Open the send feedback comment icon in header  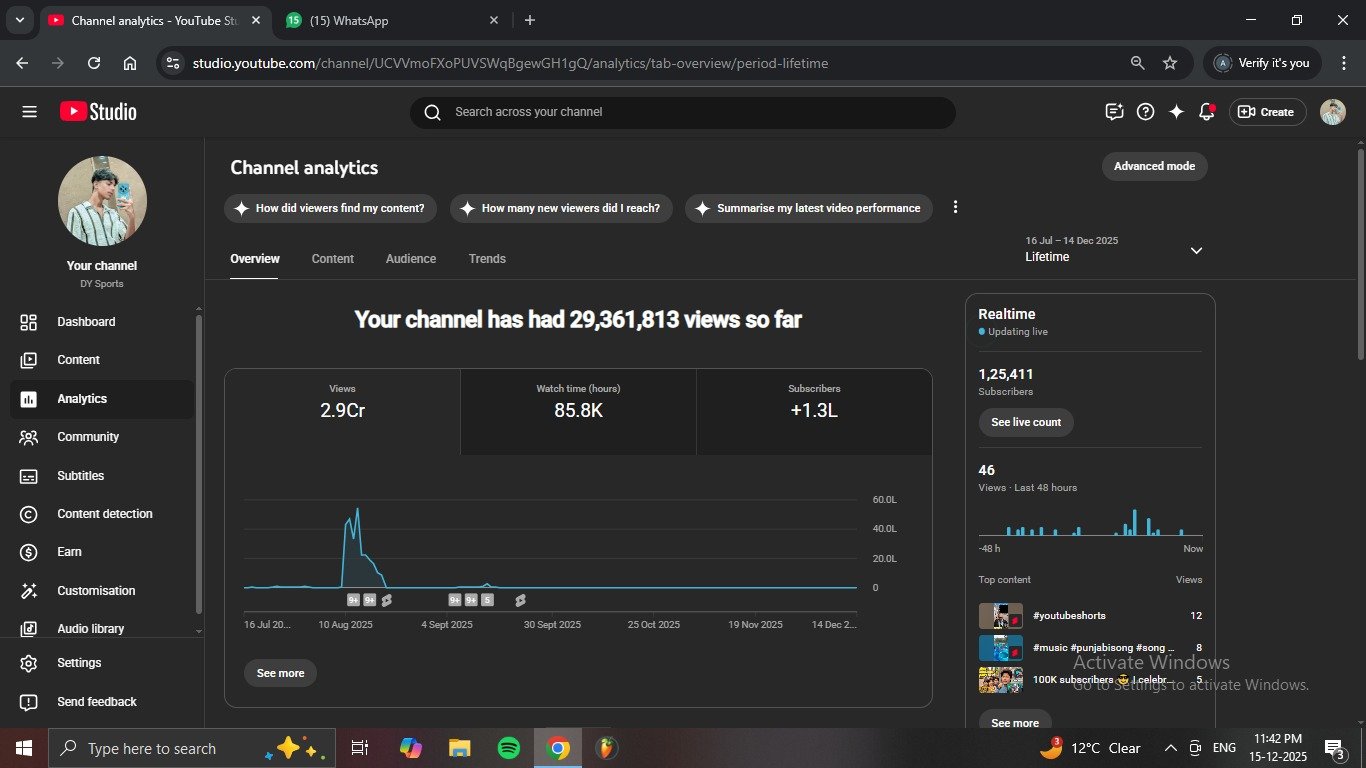1114,112
